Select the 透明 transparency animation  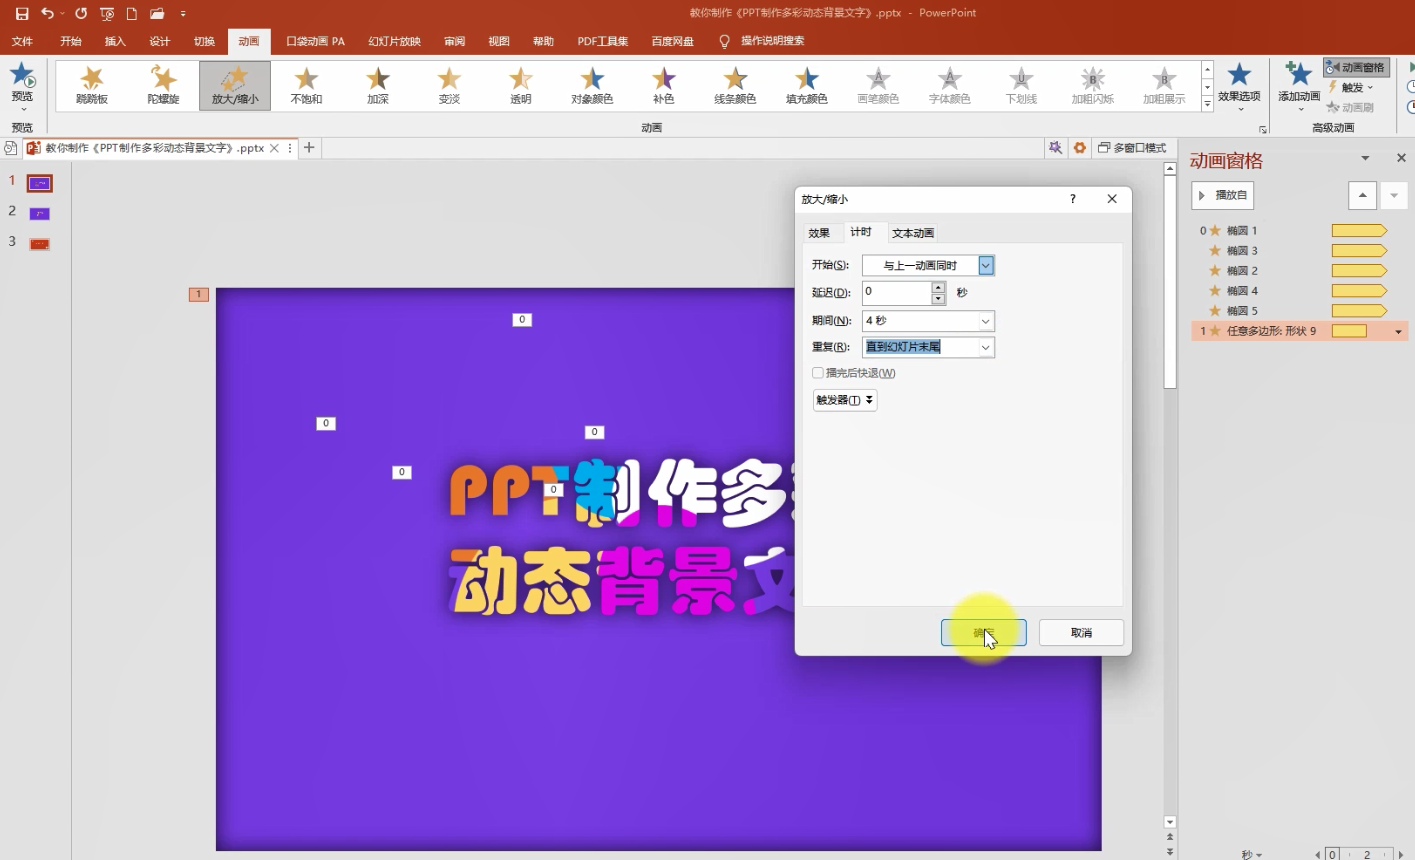pyautogui.click(x=521, y=86)
